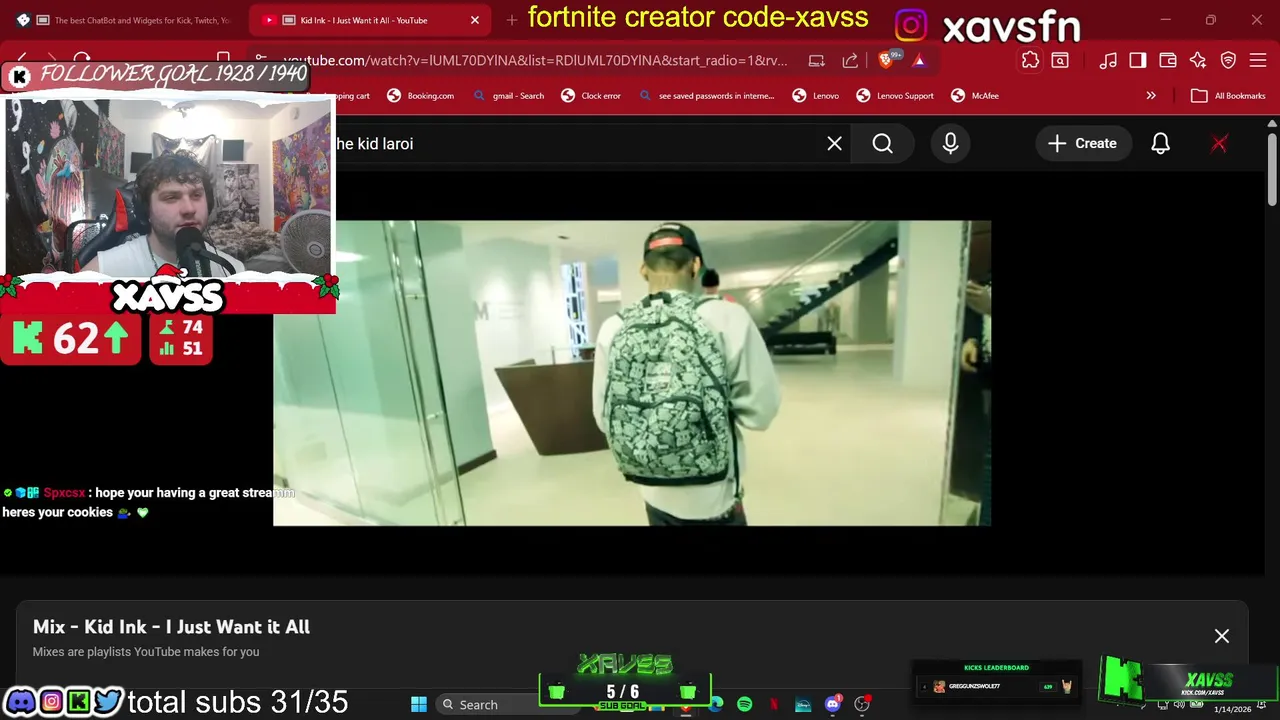Open Spotify from the taskbar

point(745,704)
